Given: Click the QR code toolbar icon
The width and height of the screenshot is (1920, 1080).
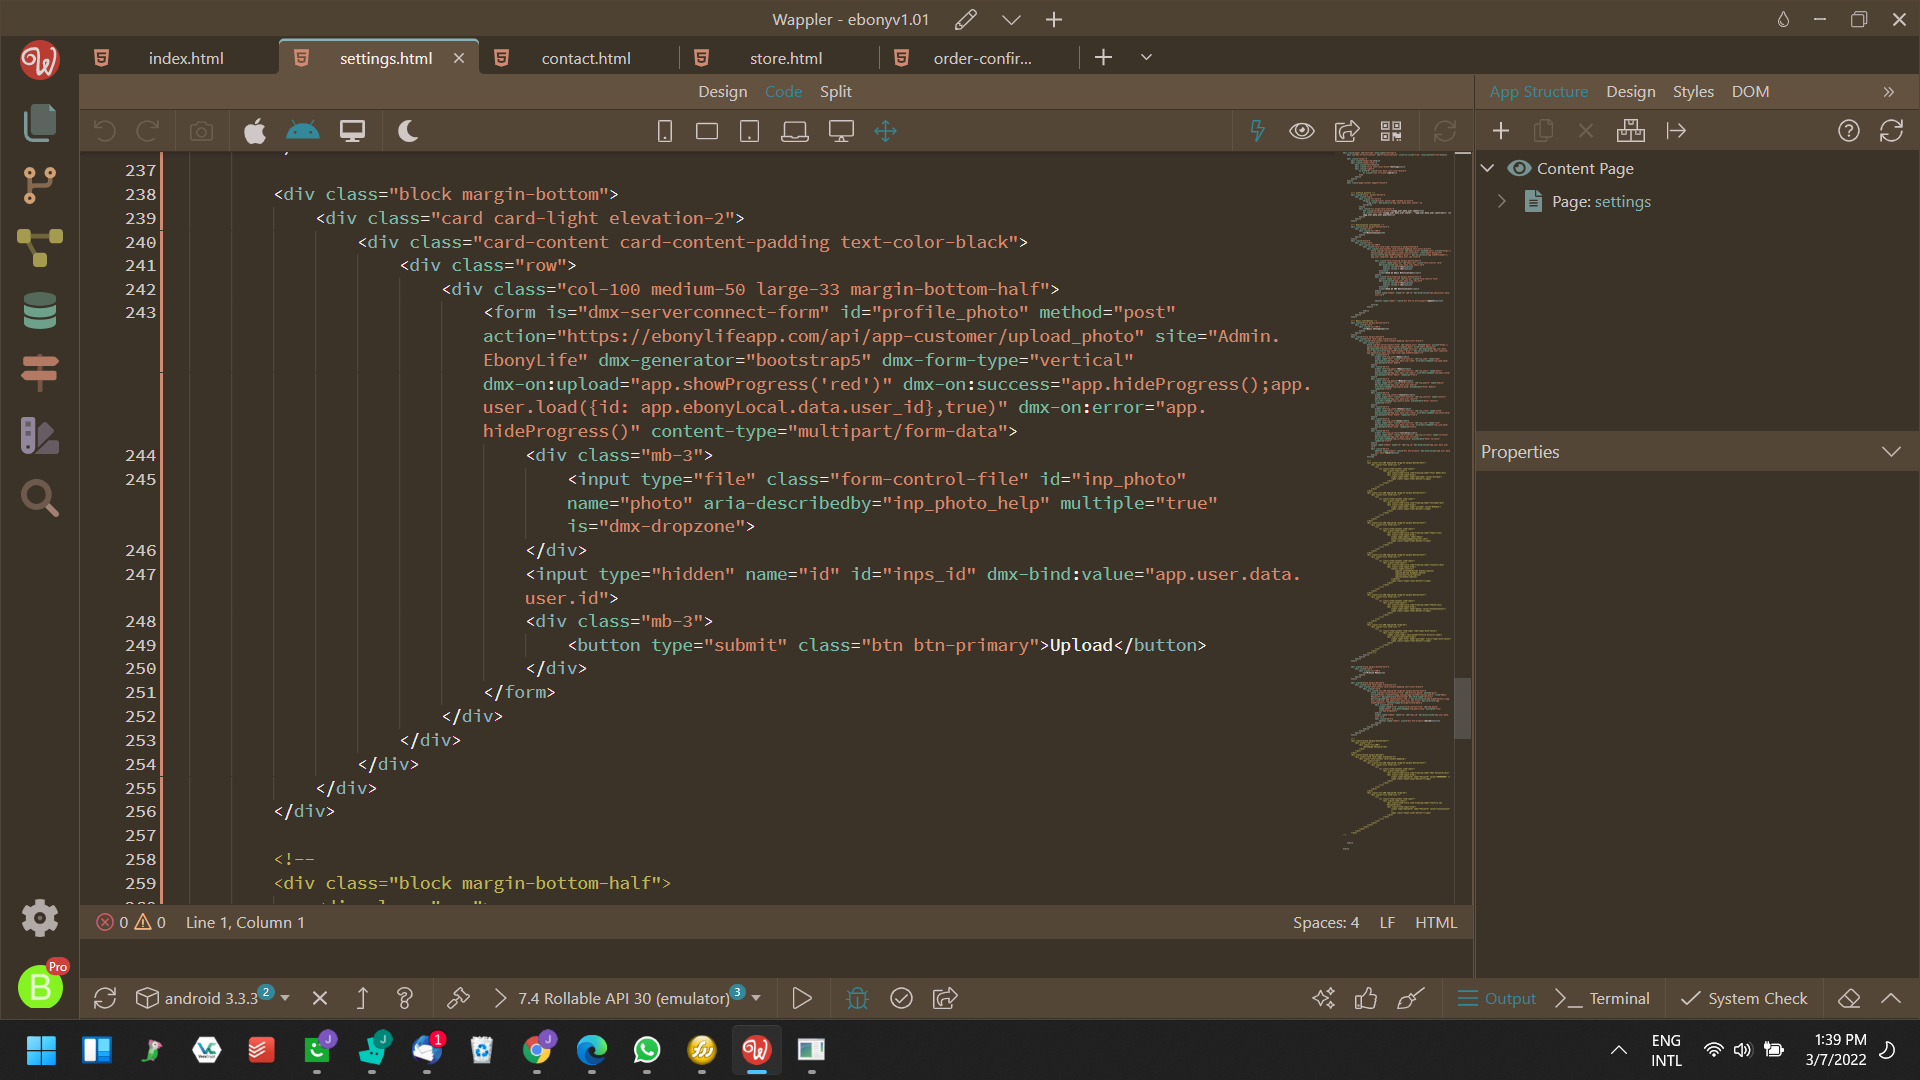Looking at the screenshot, I should click(x=1391, y=131).
